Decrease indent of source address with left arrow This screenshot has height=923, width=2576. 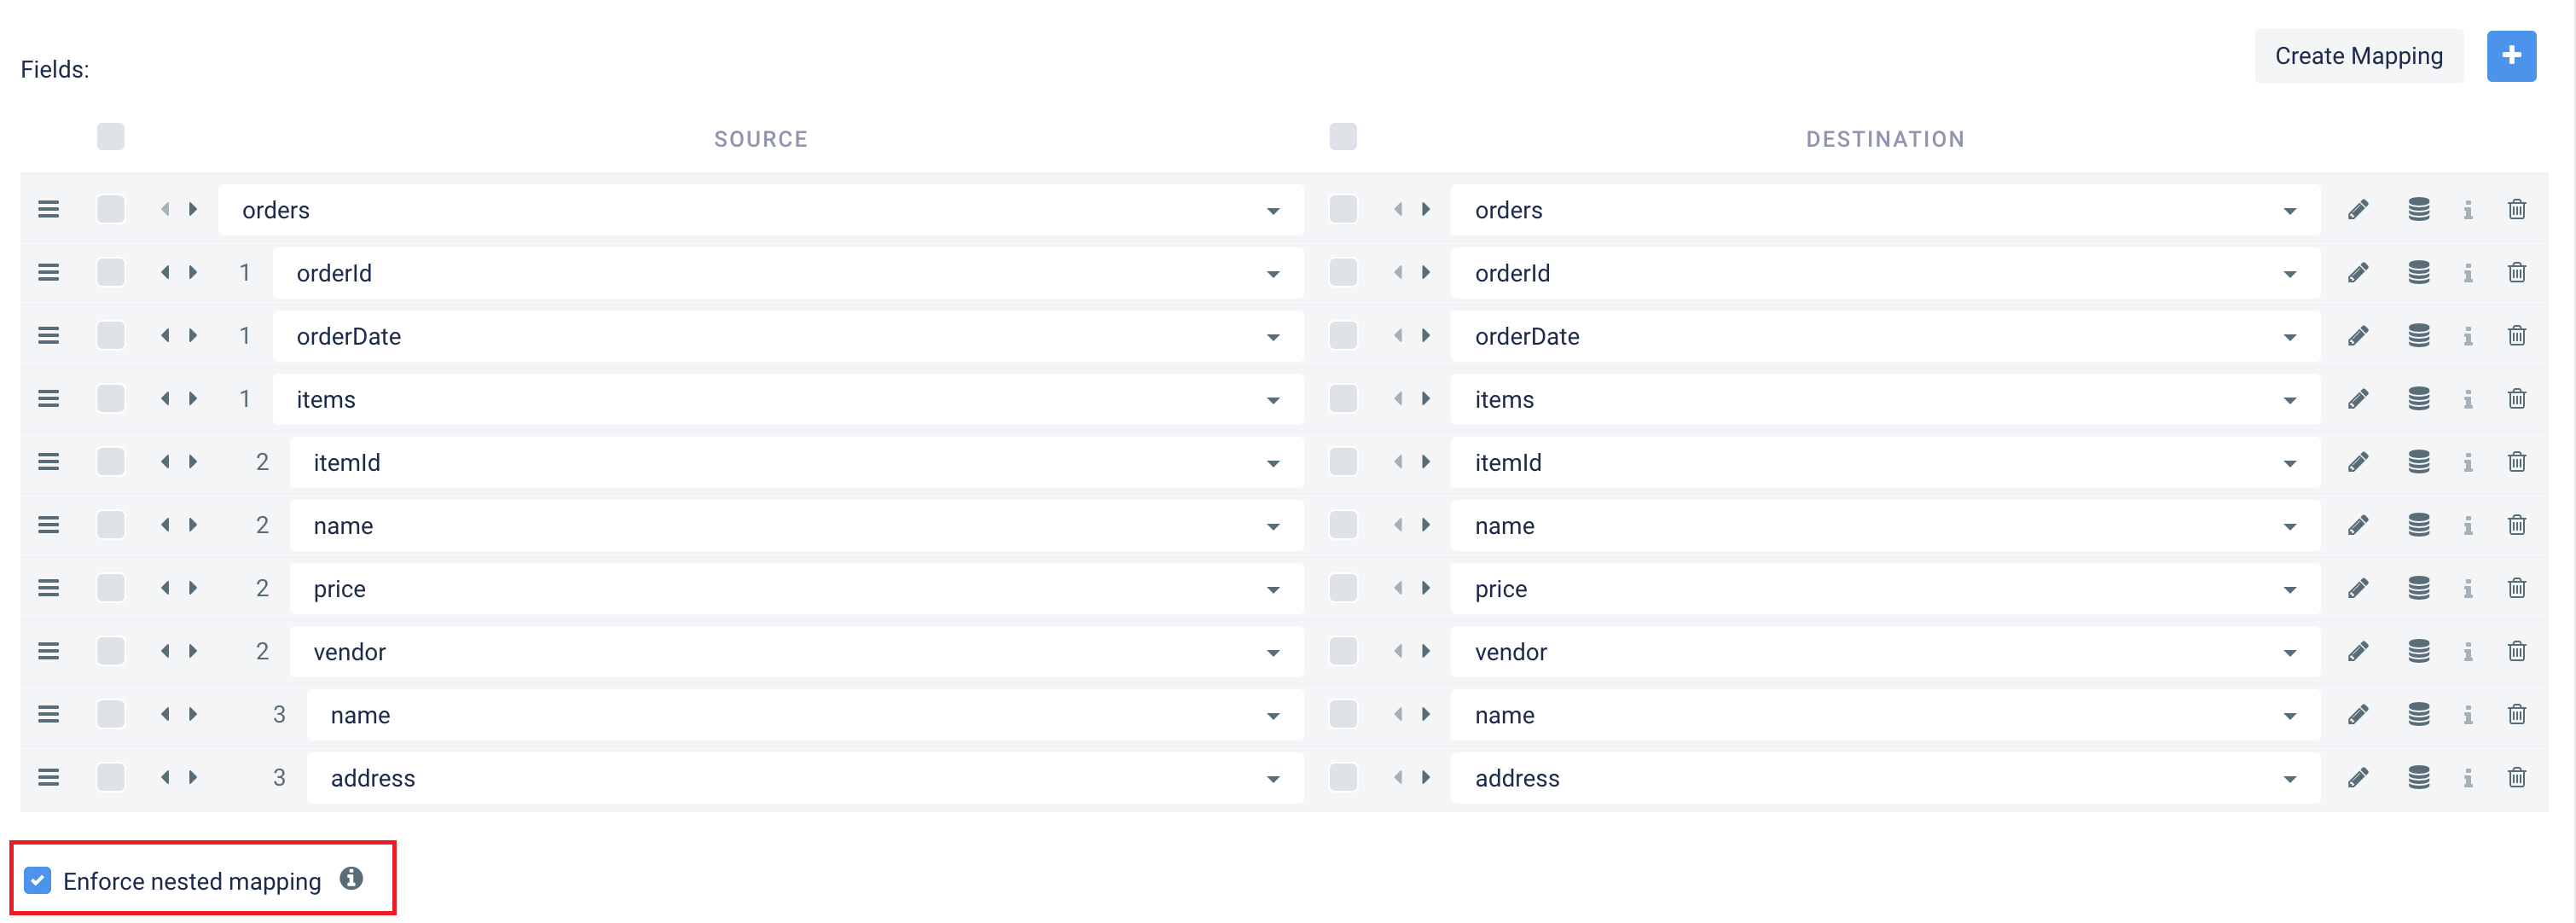[165, 778]
